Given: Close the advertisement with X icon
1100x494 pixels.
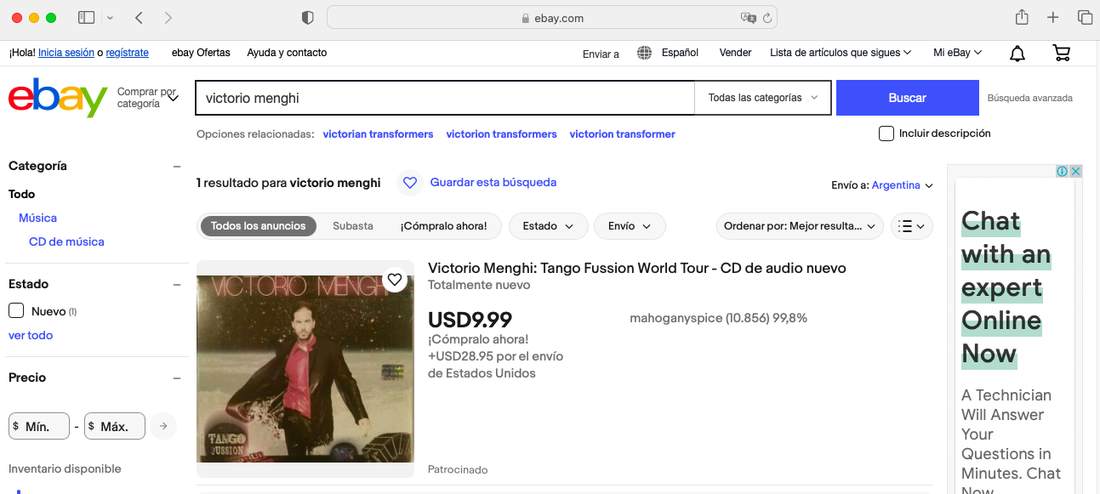Looking at the screenshot, I should tap(1075, 171).
